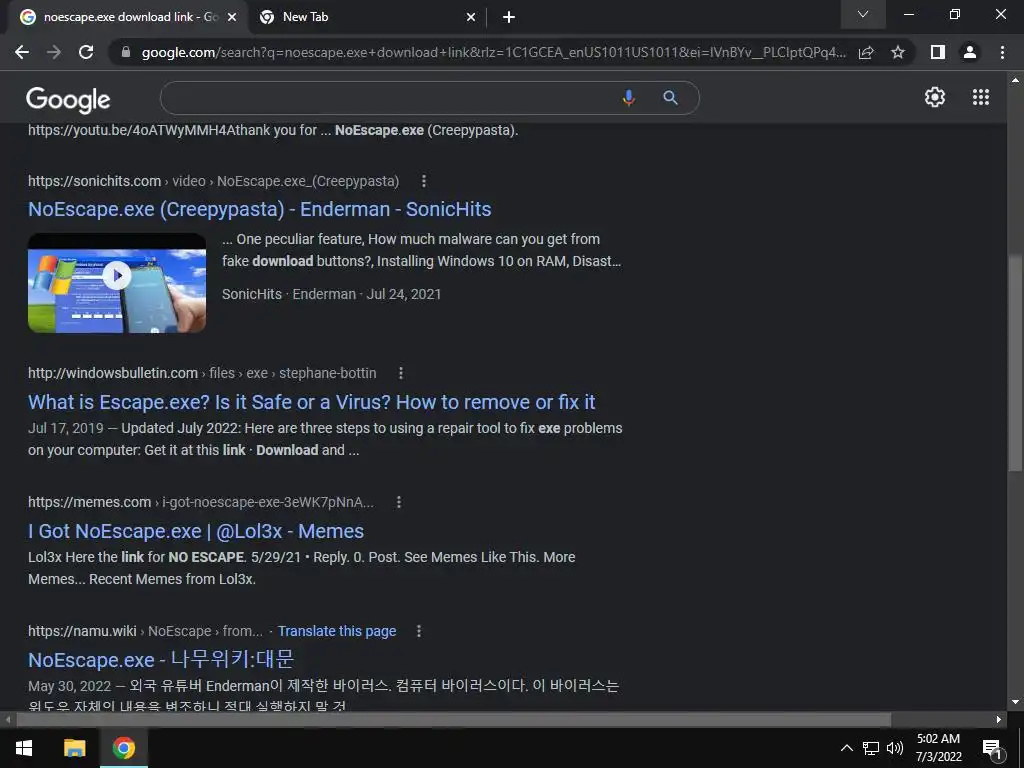Open options for the sonichits.com result
Screen dimensions: 1024x768
424,181
